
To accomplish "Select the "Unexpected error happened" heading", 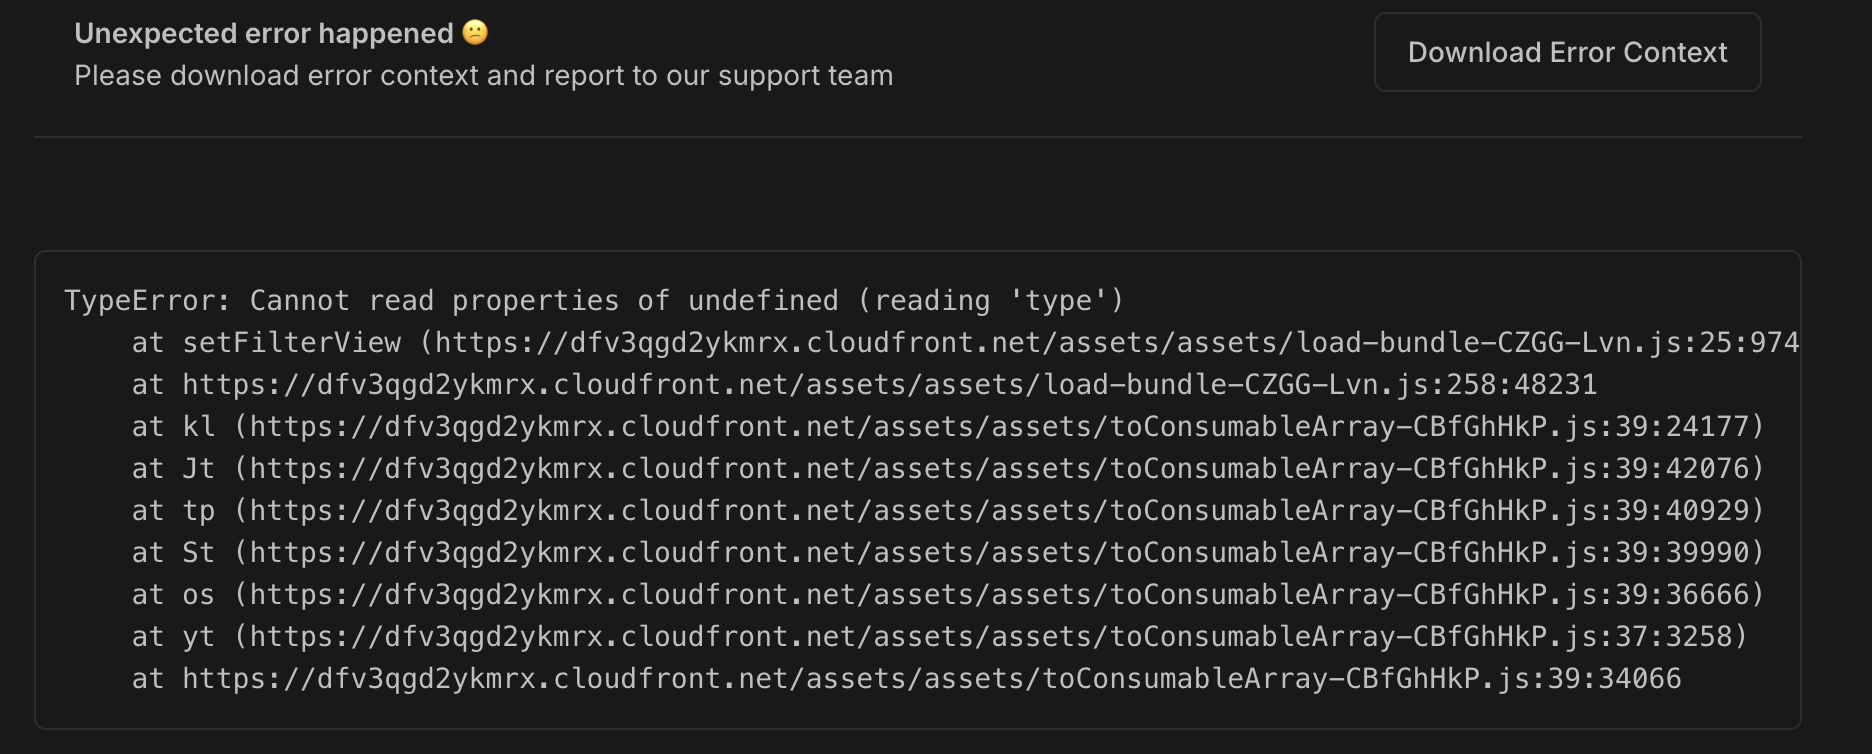I will (x=264, y=34).
